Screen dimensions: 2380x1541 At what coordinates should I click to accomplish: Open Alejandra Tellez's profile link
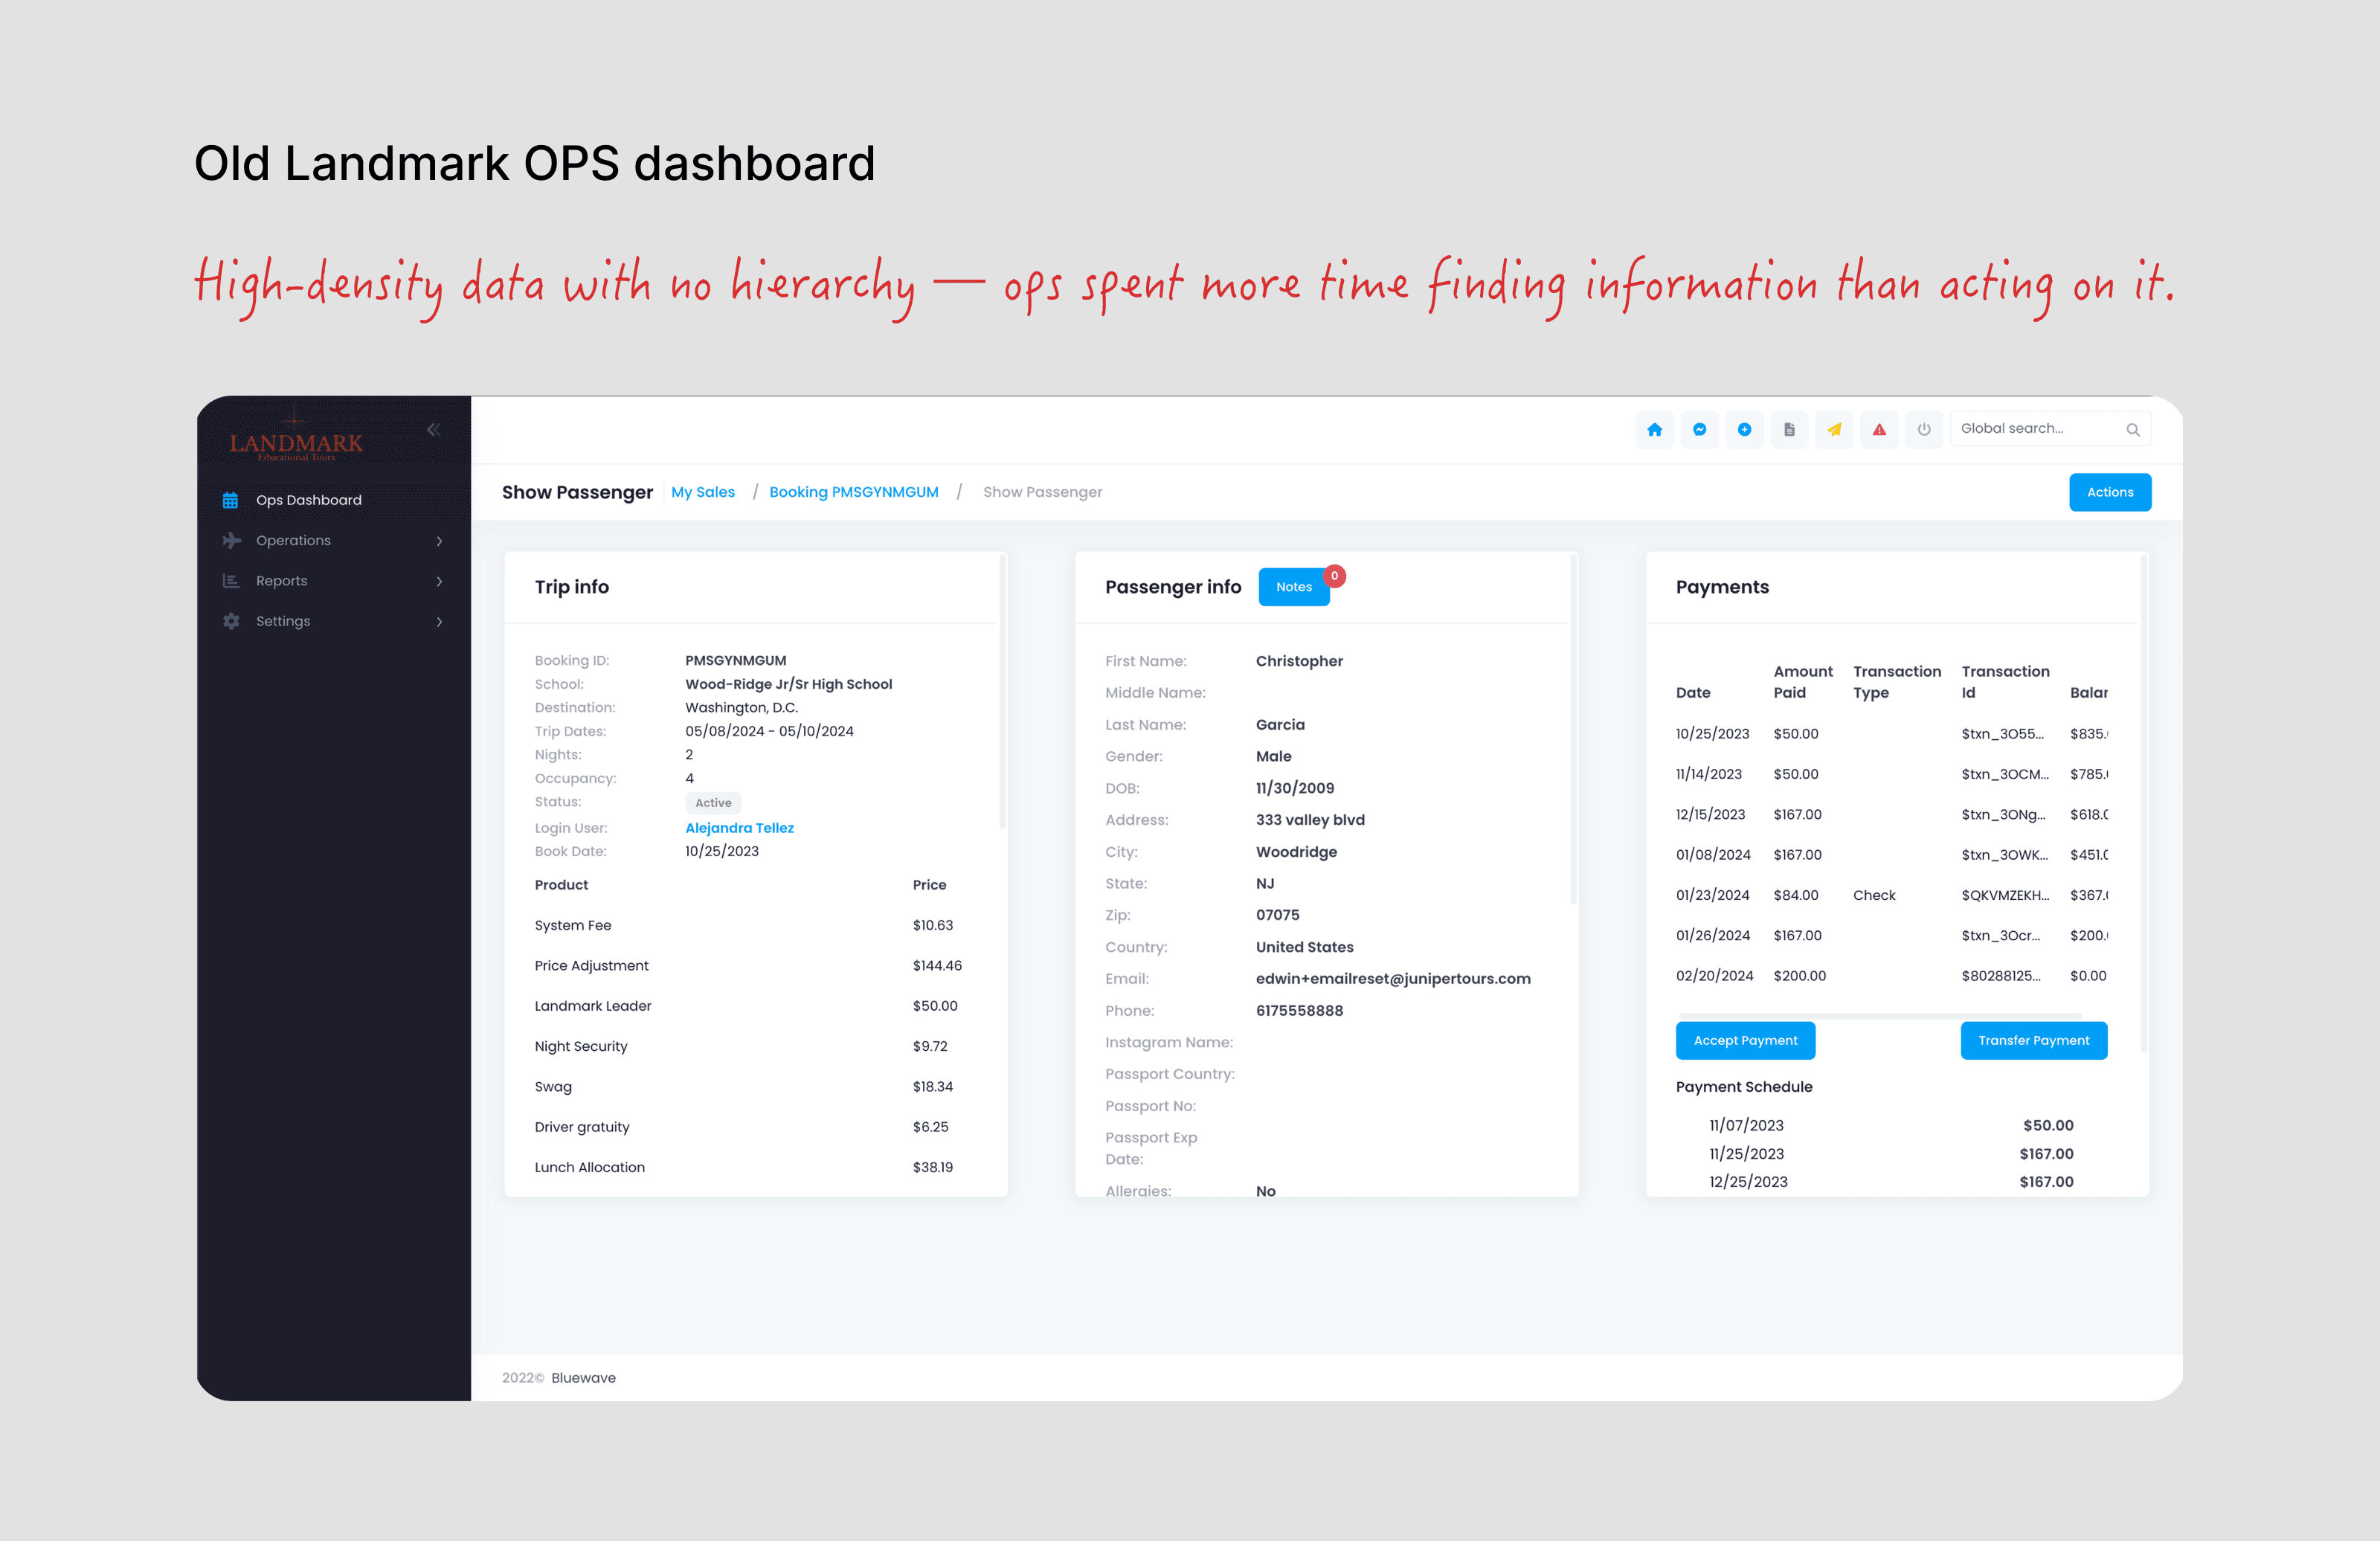tap(739, 827)
